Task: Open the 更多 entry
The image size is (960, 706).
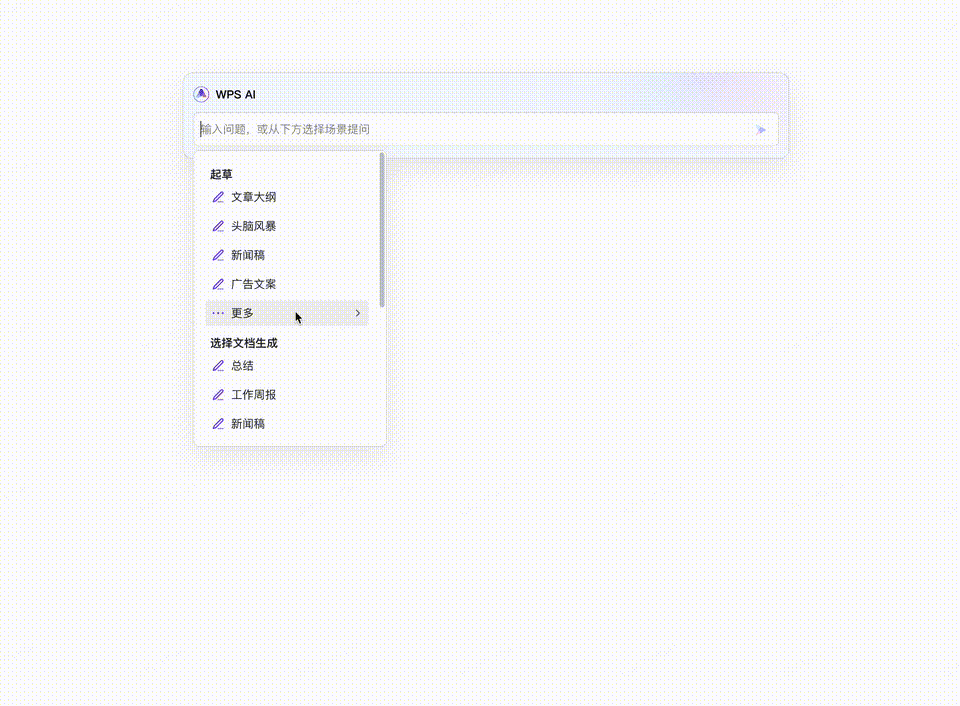Action: point(242,313)
